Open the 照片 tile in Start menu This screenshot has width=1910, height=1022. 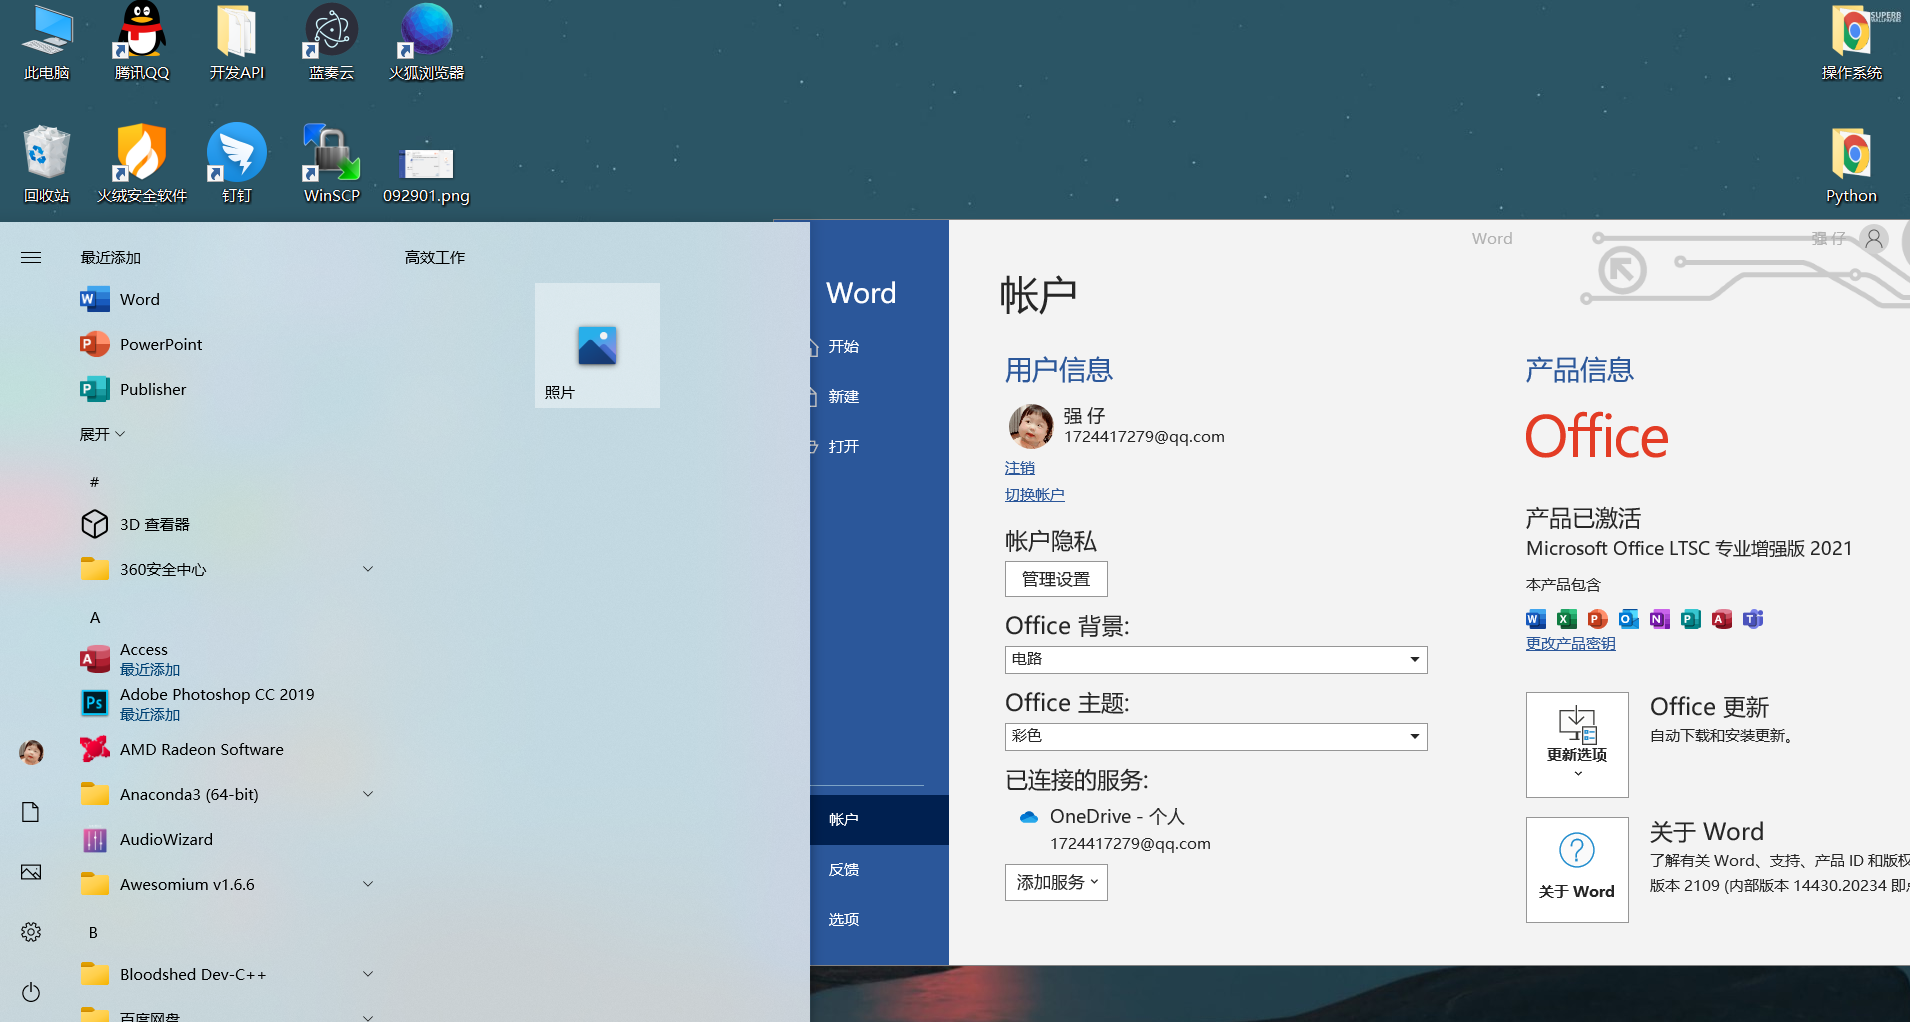(596, 345)
